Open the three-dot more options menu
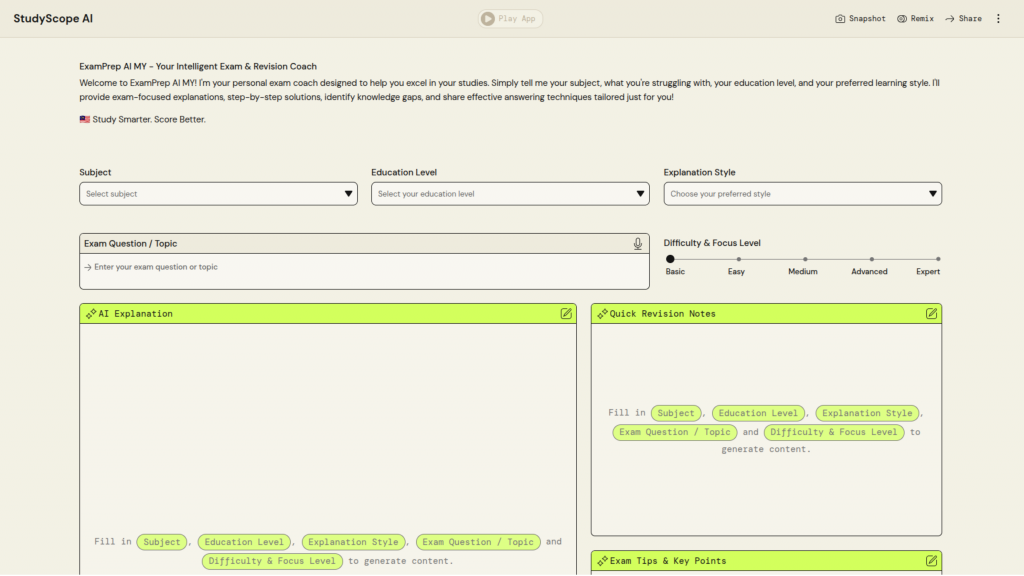 click(998, 19)
